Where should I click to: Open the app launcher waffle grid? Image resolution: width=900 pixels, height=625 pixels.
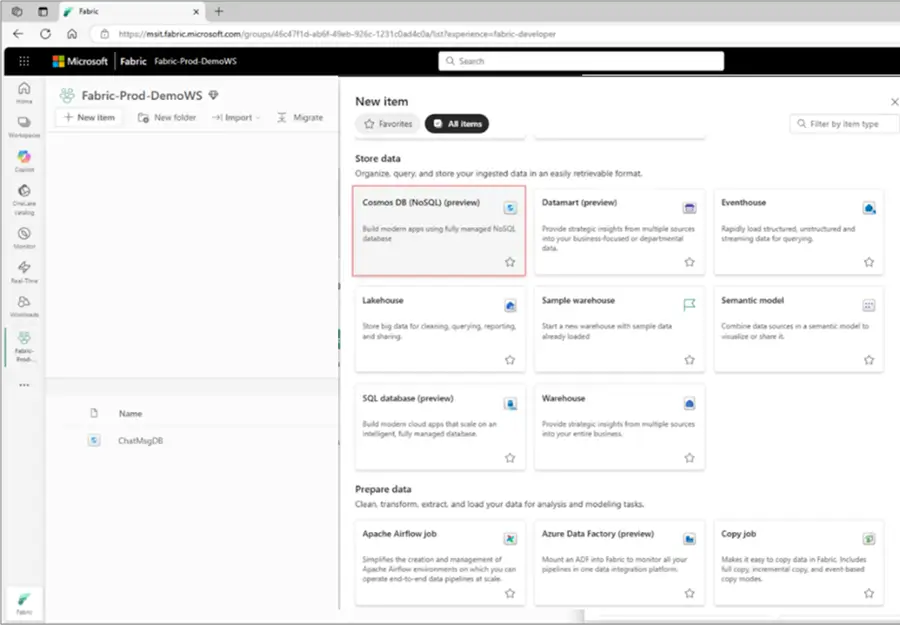tap(24, 61)
